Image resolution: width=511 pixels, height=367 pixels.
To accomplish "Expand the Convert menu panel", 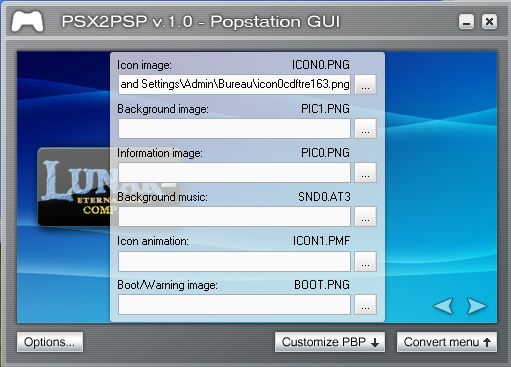I will [x=447, y=342].
